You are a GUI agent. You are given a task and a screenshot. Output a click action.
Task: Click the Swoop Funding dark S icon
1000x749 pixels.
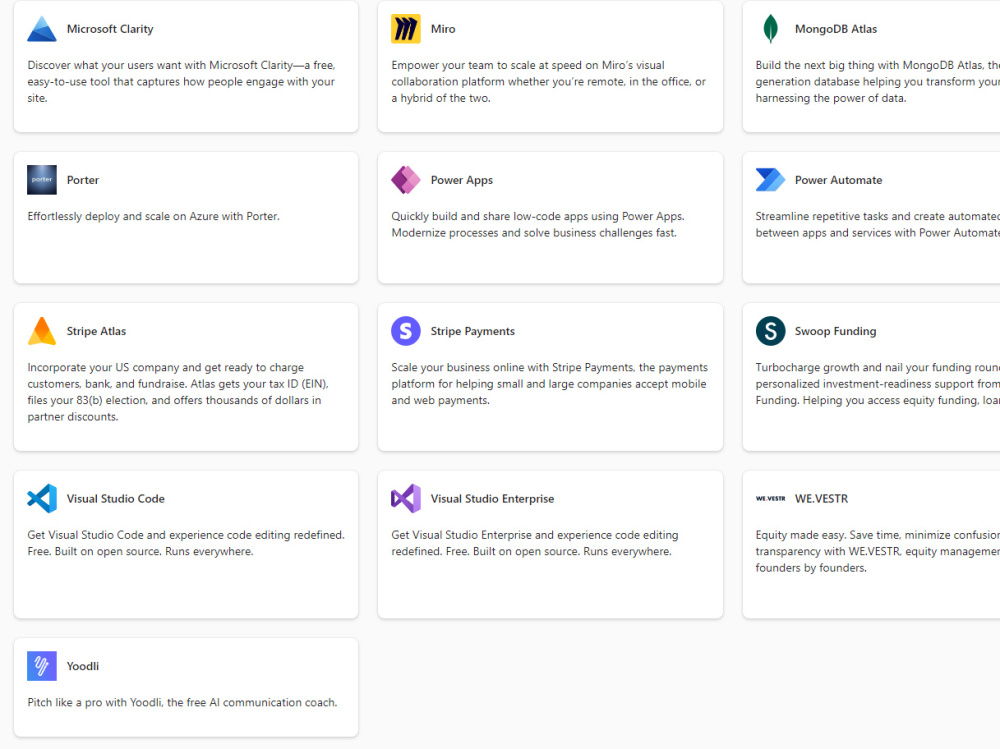coord(770,331)
